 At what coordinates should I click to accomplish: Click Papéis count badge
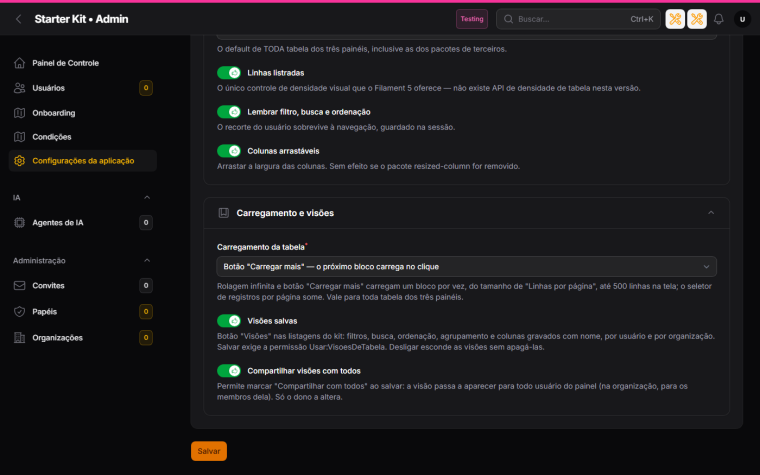pos(146,312)
